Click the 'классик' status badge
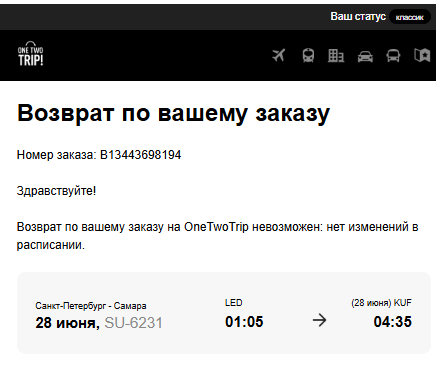 pos(410,17)
